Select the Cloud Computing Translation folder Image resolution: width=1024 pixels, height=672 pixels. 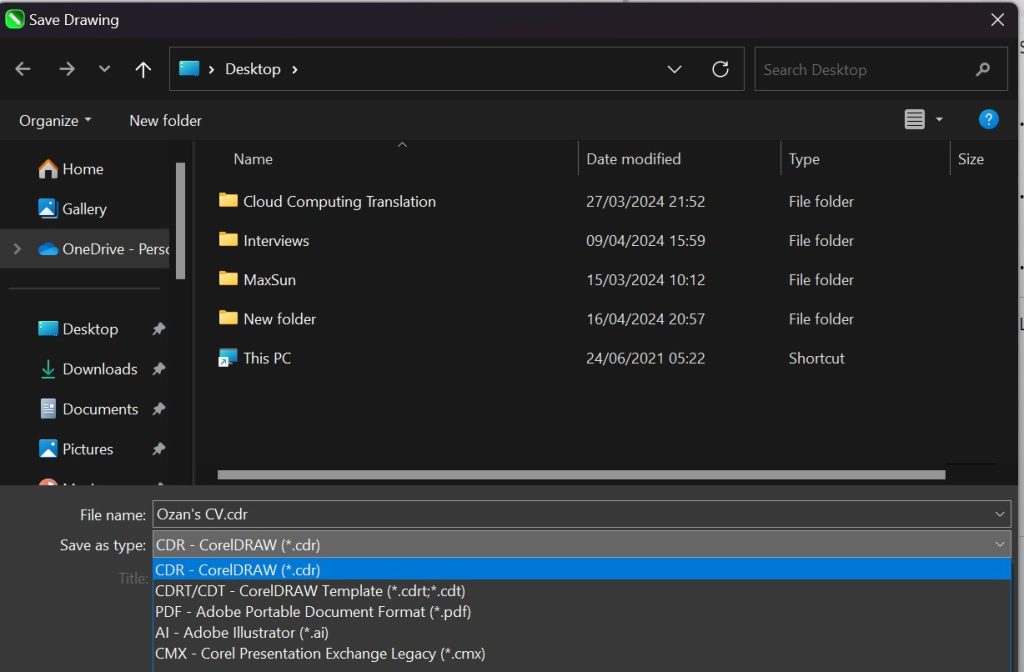[x=340, y=202]
